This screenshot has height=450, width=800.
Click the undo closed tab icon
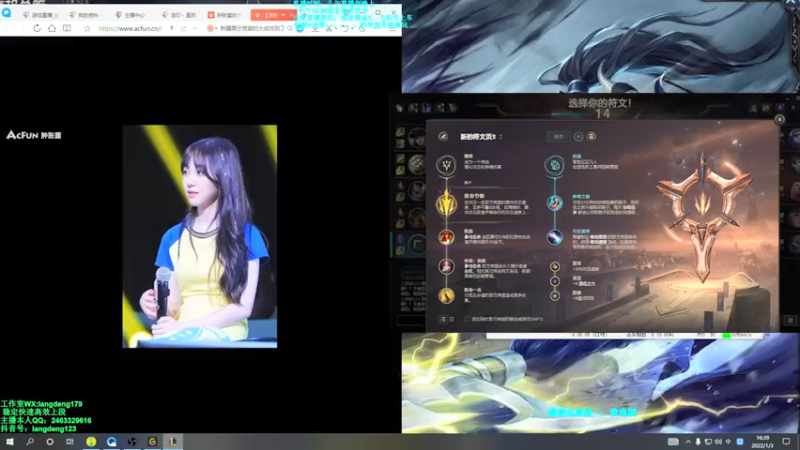point(345,29)
